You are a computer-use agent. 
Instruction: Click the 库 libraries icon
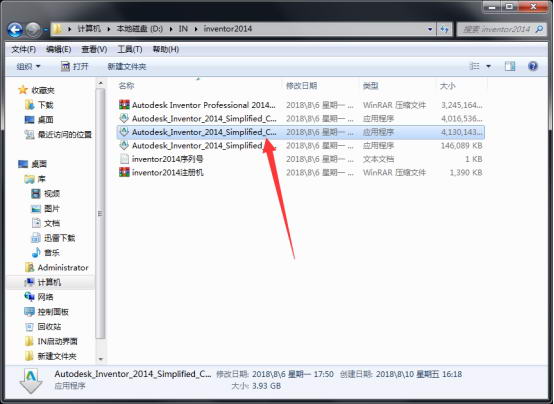coord(29,179)
